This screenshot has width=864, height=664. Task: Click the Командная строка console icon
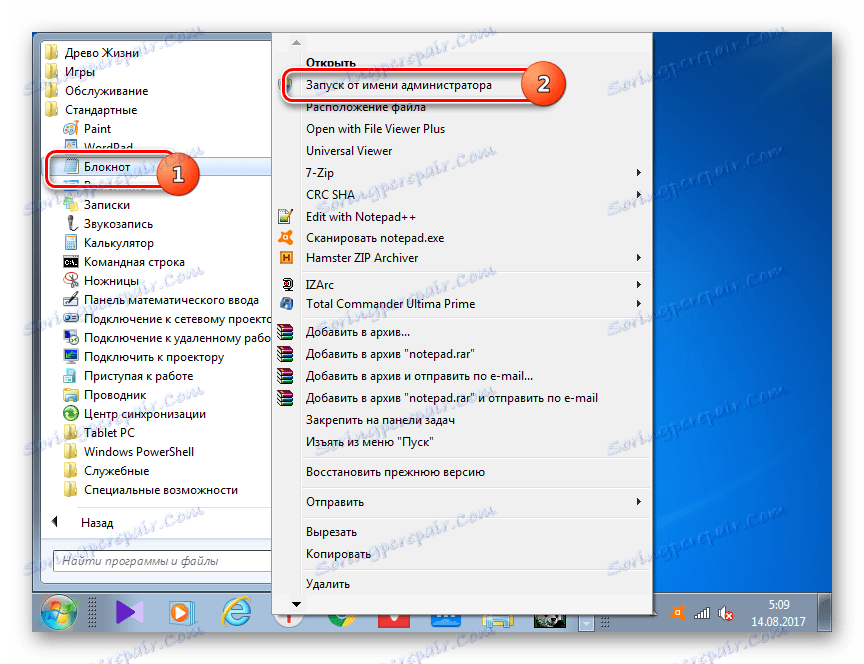pyautogui.click(x=71, y=262)
